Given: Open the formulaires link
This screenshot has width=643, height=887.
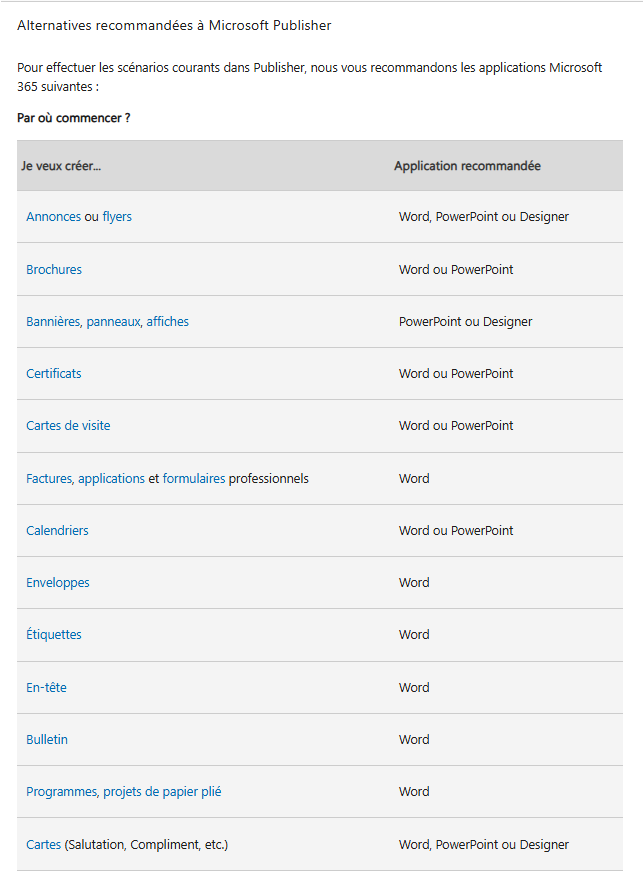Looking at the screenshot, I should click(194, 479).
